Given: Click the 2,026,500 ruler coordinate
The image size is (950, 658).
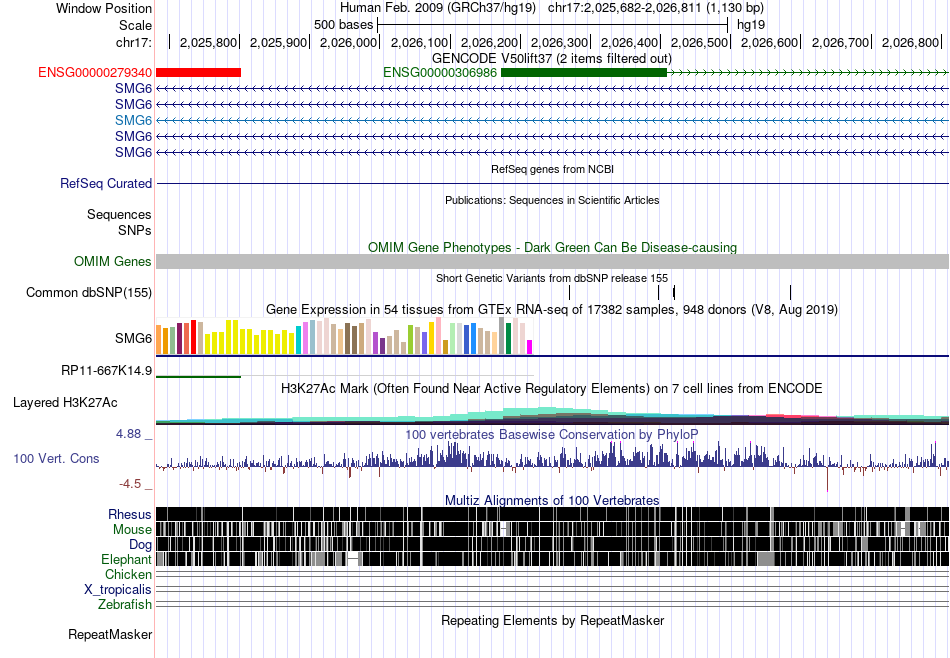Looking at the screenshot, I should [x=699, y=43].
